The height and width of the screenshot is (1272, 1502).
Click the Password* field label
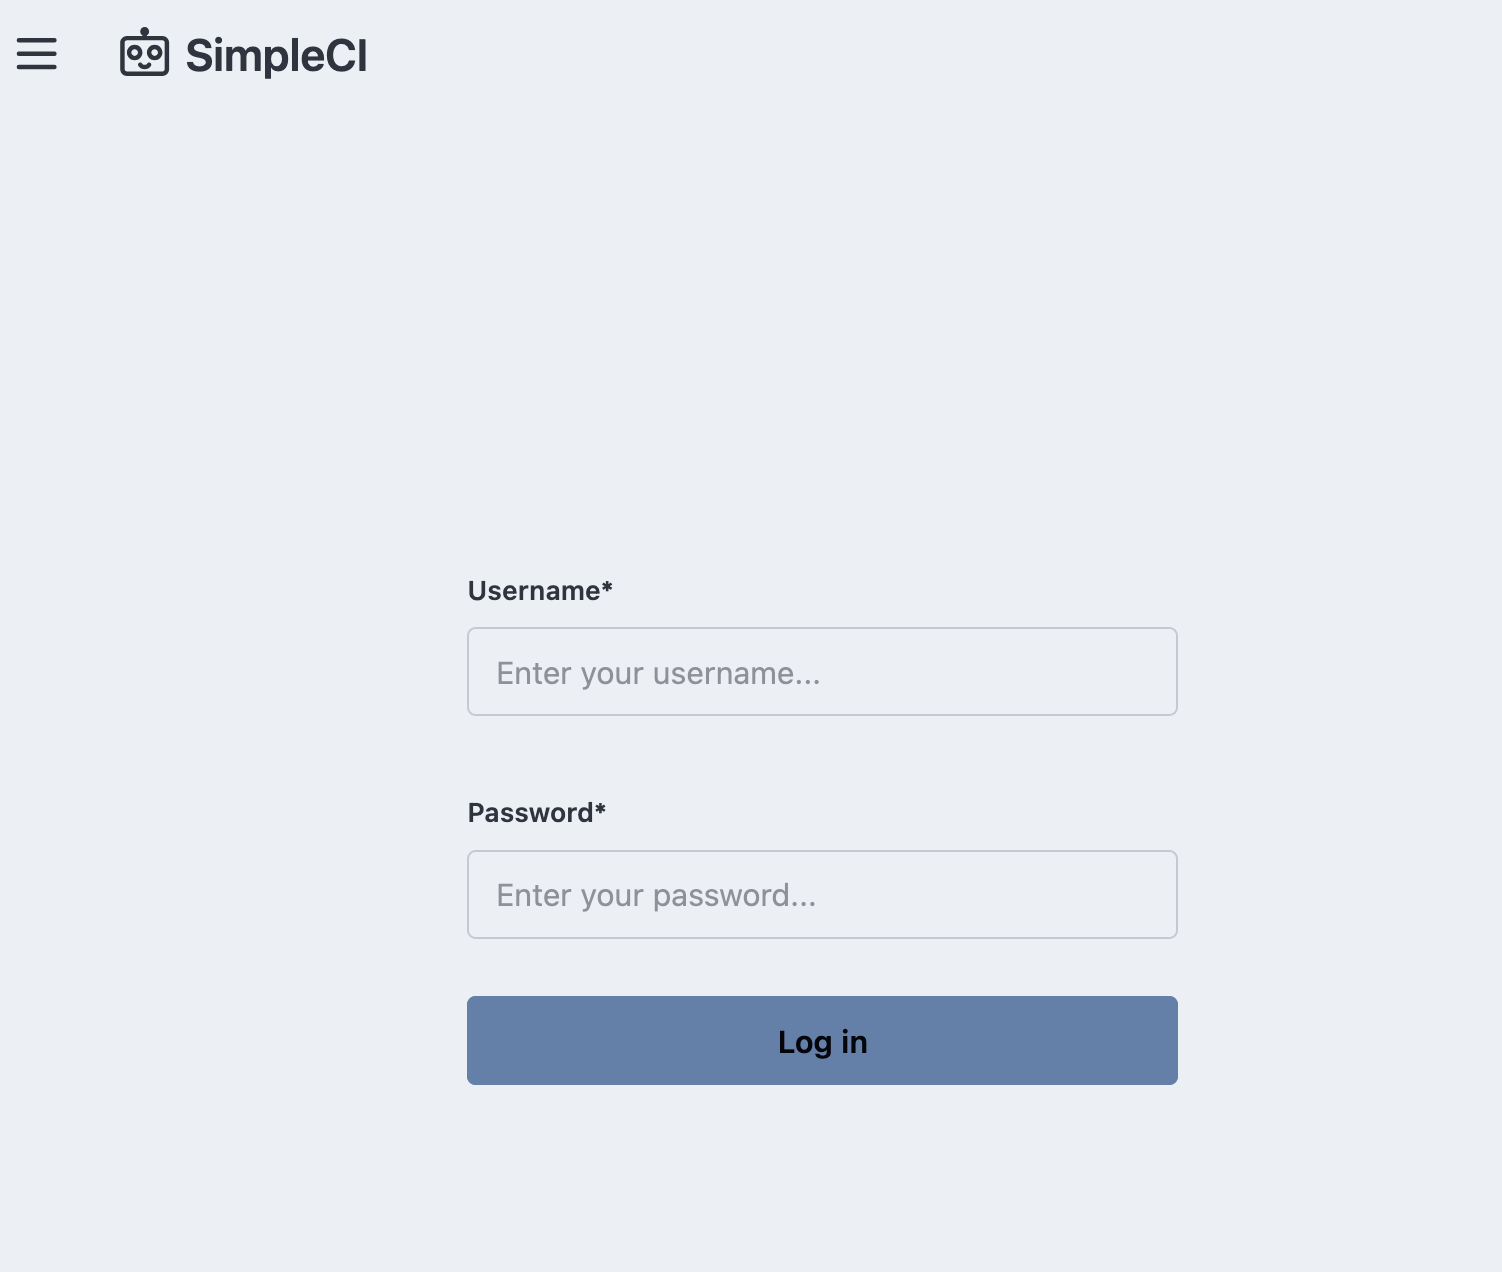(x=536, y=812)
